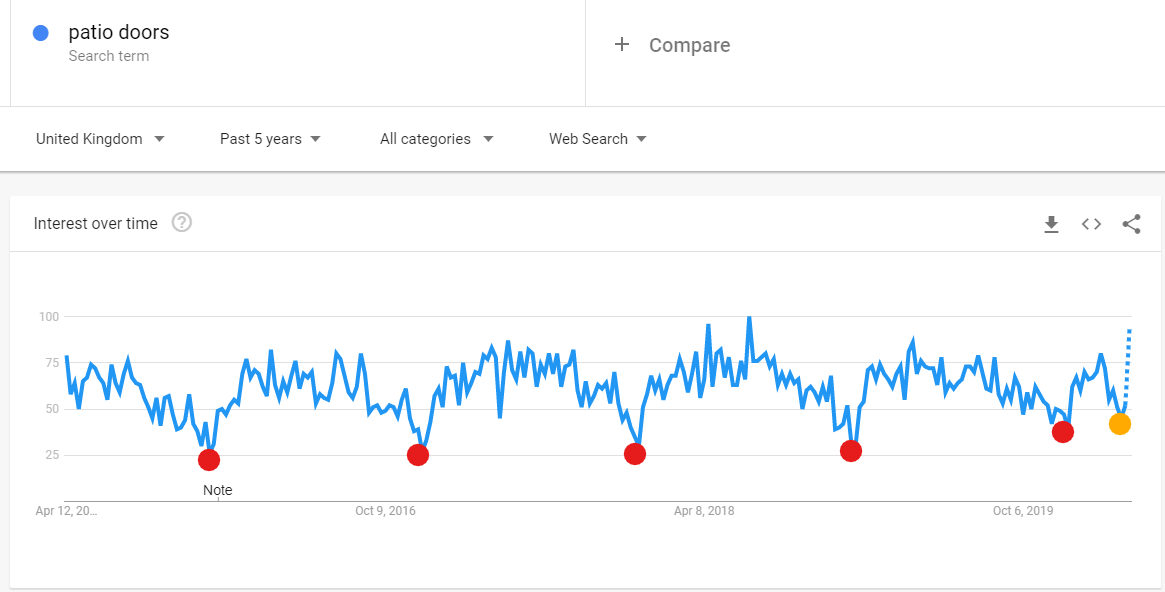1165x592 pixels.
Task: Share the Interest over time chart
Action: (1131, 224)
